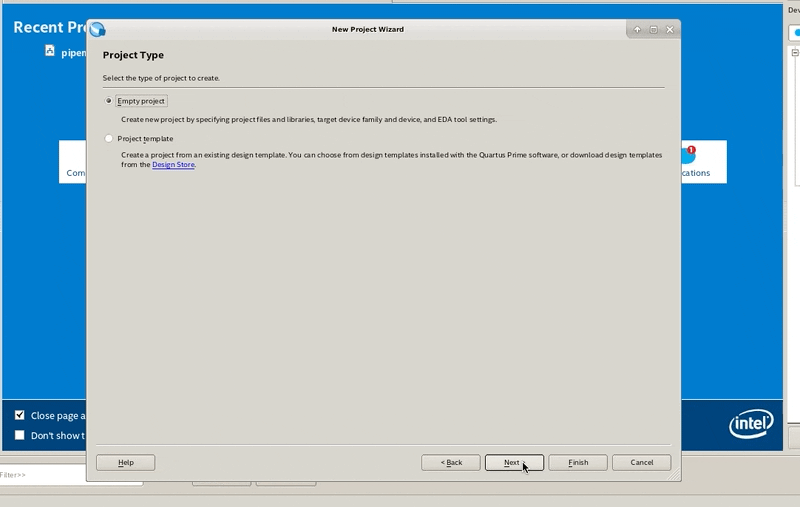Click the Recent Projects heading
Image resolution: width=800 pixels, height=507 pixels.
49,27
